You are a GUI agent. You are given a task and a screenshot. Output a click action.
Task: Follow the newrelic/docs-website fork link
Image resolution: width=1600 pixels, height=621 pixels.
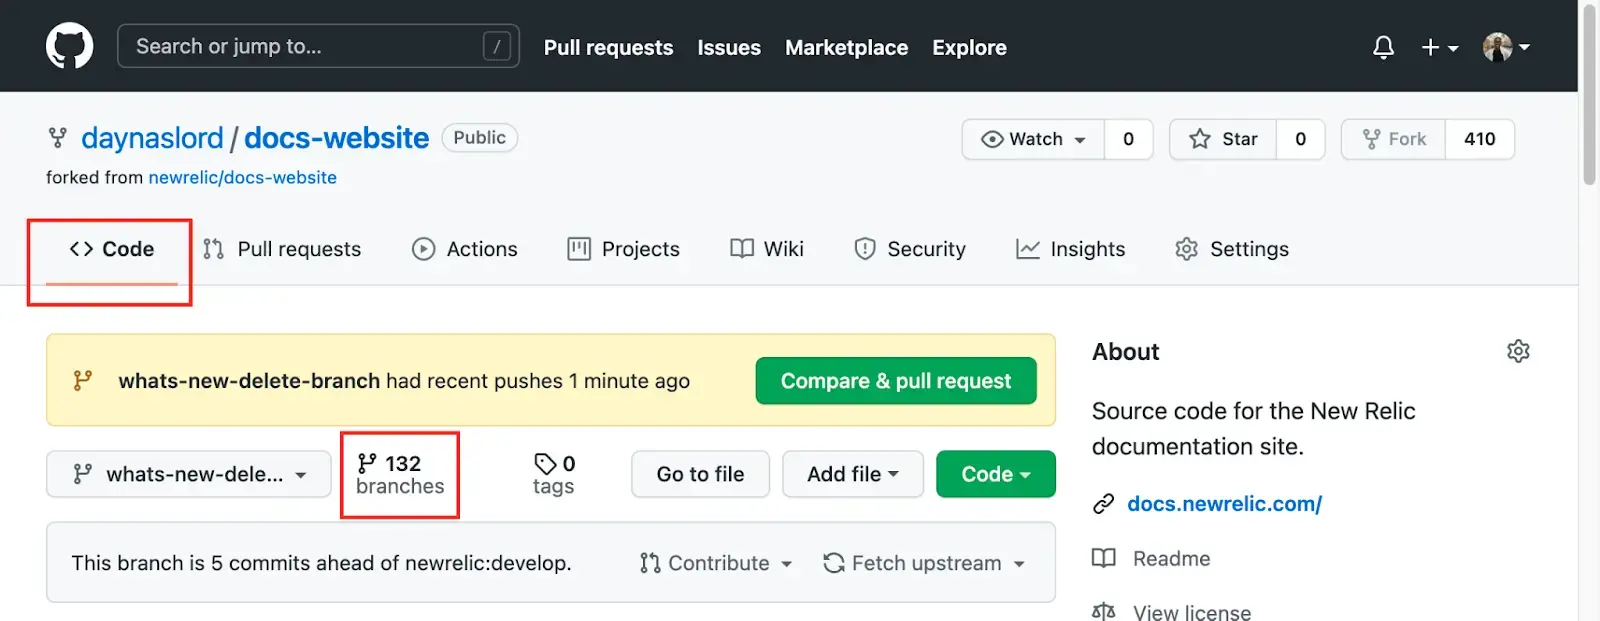click(242, 177)
